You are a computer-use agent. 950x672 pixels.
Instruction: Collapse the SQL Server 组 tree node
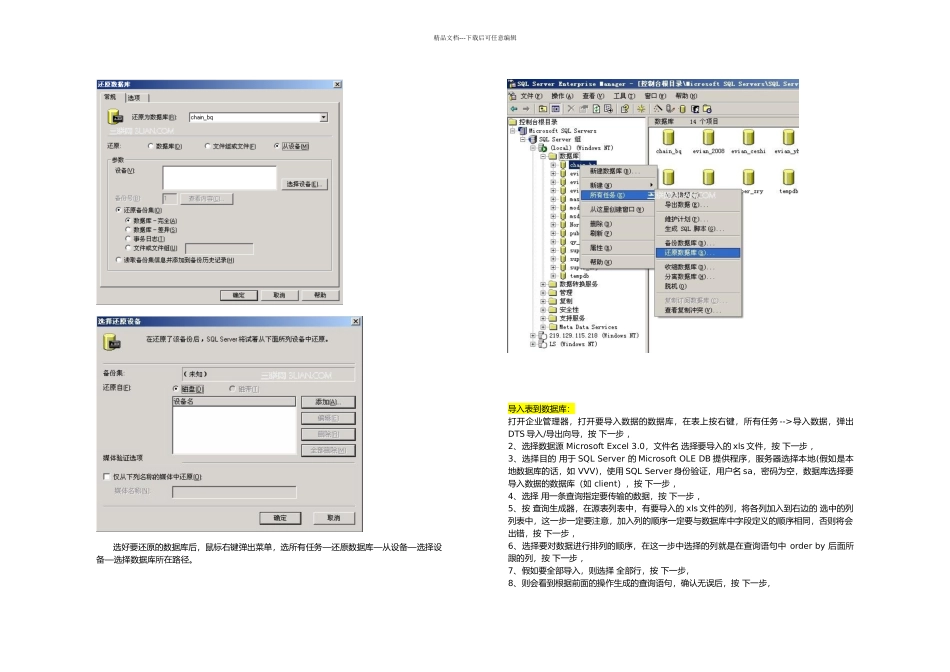coord(522,139)
